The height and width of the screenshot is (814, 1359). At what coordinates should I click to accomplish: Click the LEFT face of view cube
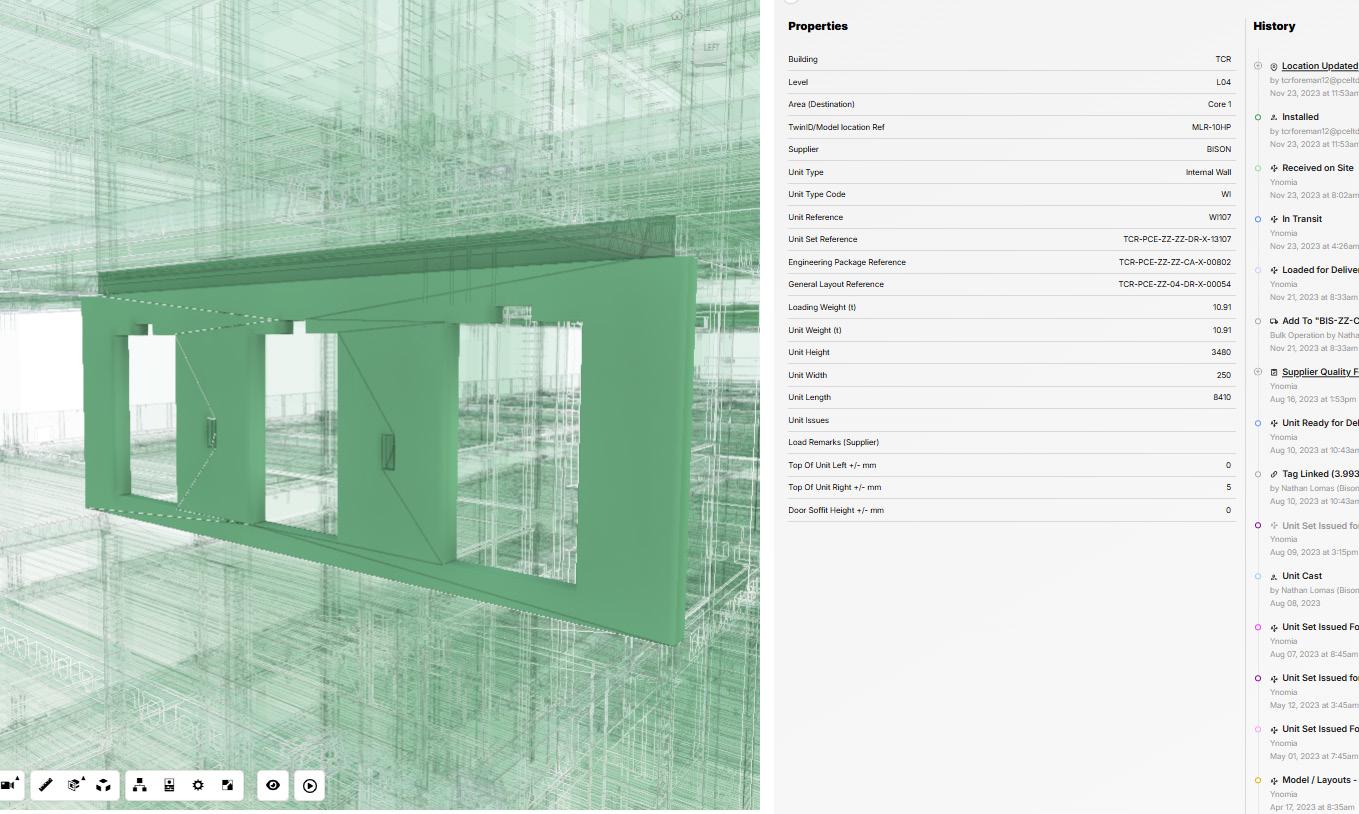711,47
